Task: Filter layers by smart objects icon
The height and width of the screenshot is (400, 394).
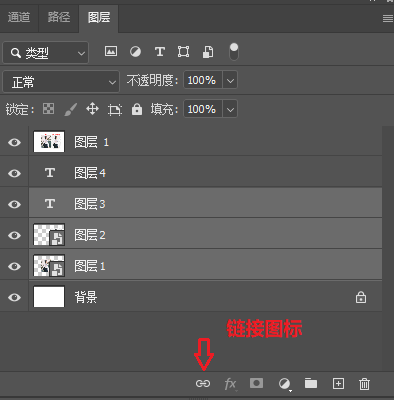Action: point(208,52)
